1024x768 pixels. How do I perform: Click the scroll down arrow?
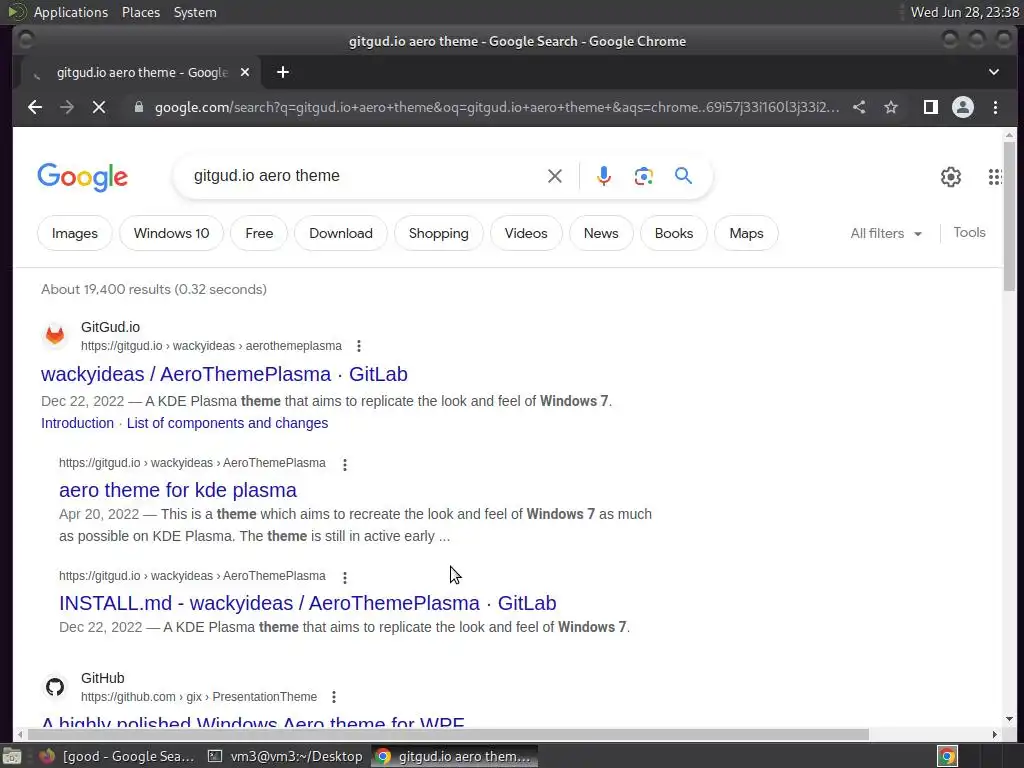point(1010,720)
